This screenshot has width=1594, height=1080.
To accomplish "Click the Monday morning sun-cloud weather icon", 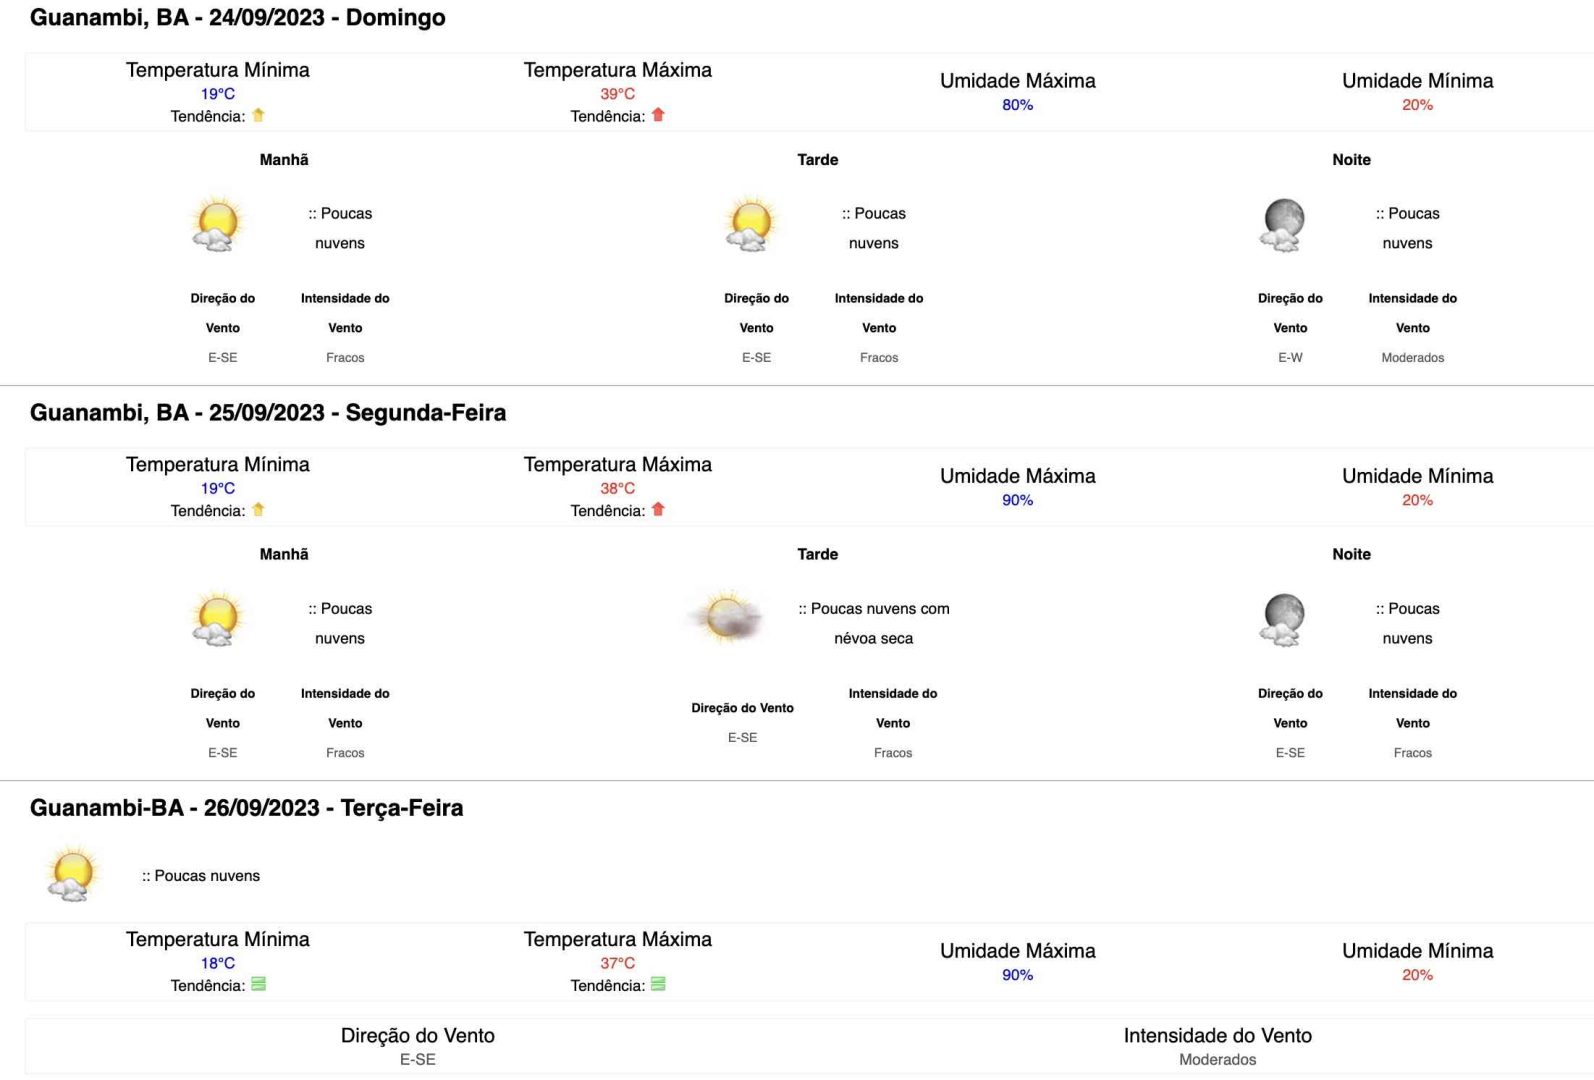I will pos(217,619).
